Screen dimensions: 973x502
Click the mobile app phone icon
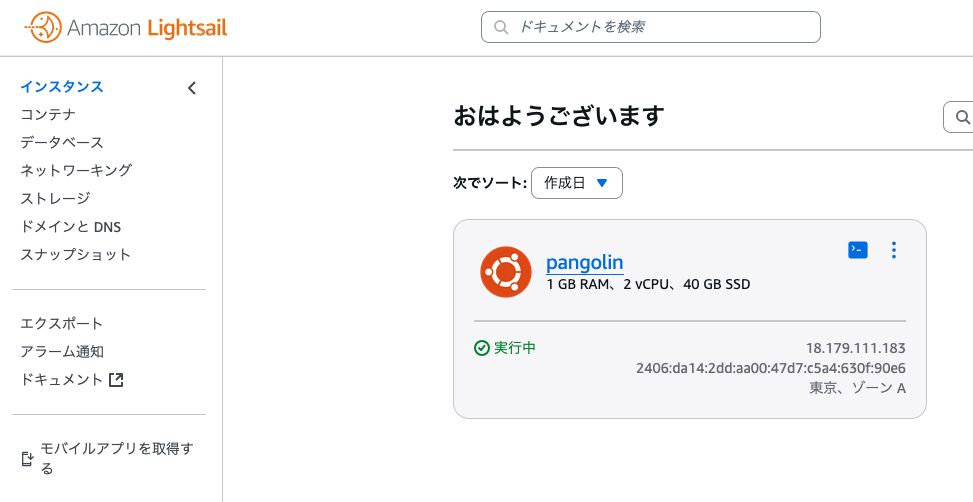[x=28, y=459]
